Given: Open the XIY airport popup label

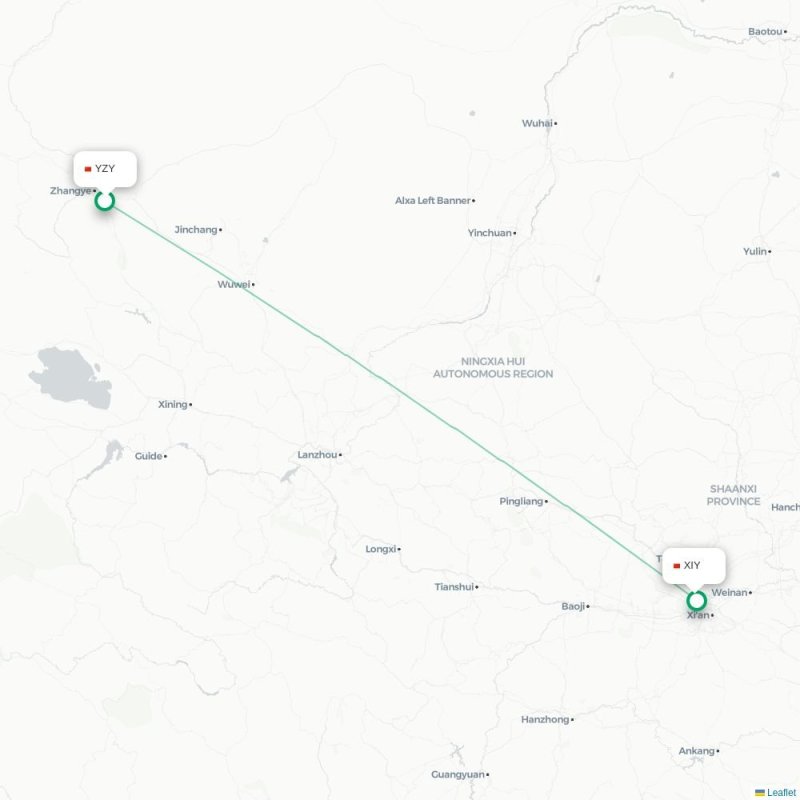Looking at the screenshot, I should 694,566.
